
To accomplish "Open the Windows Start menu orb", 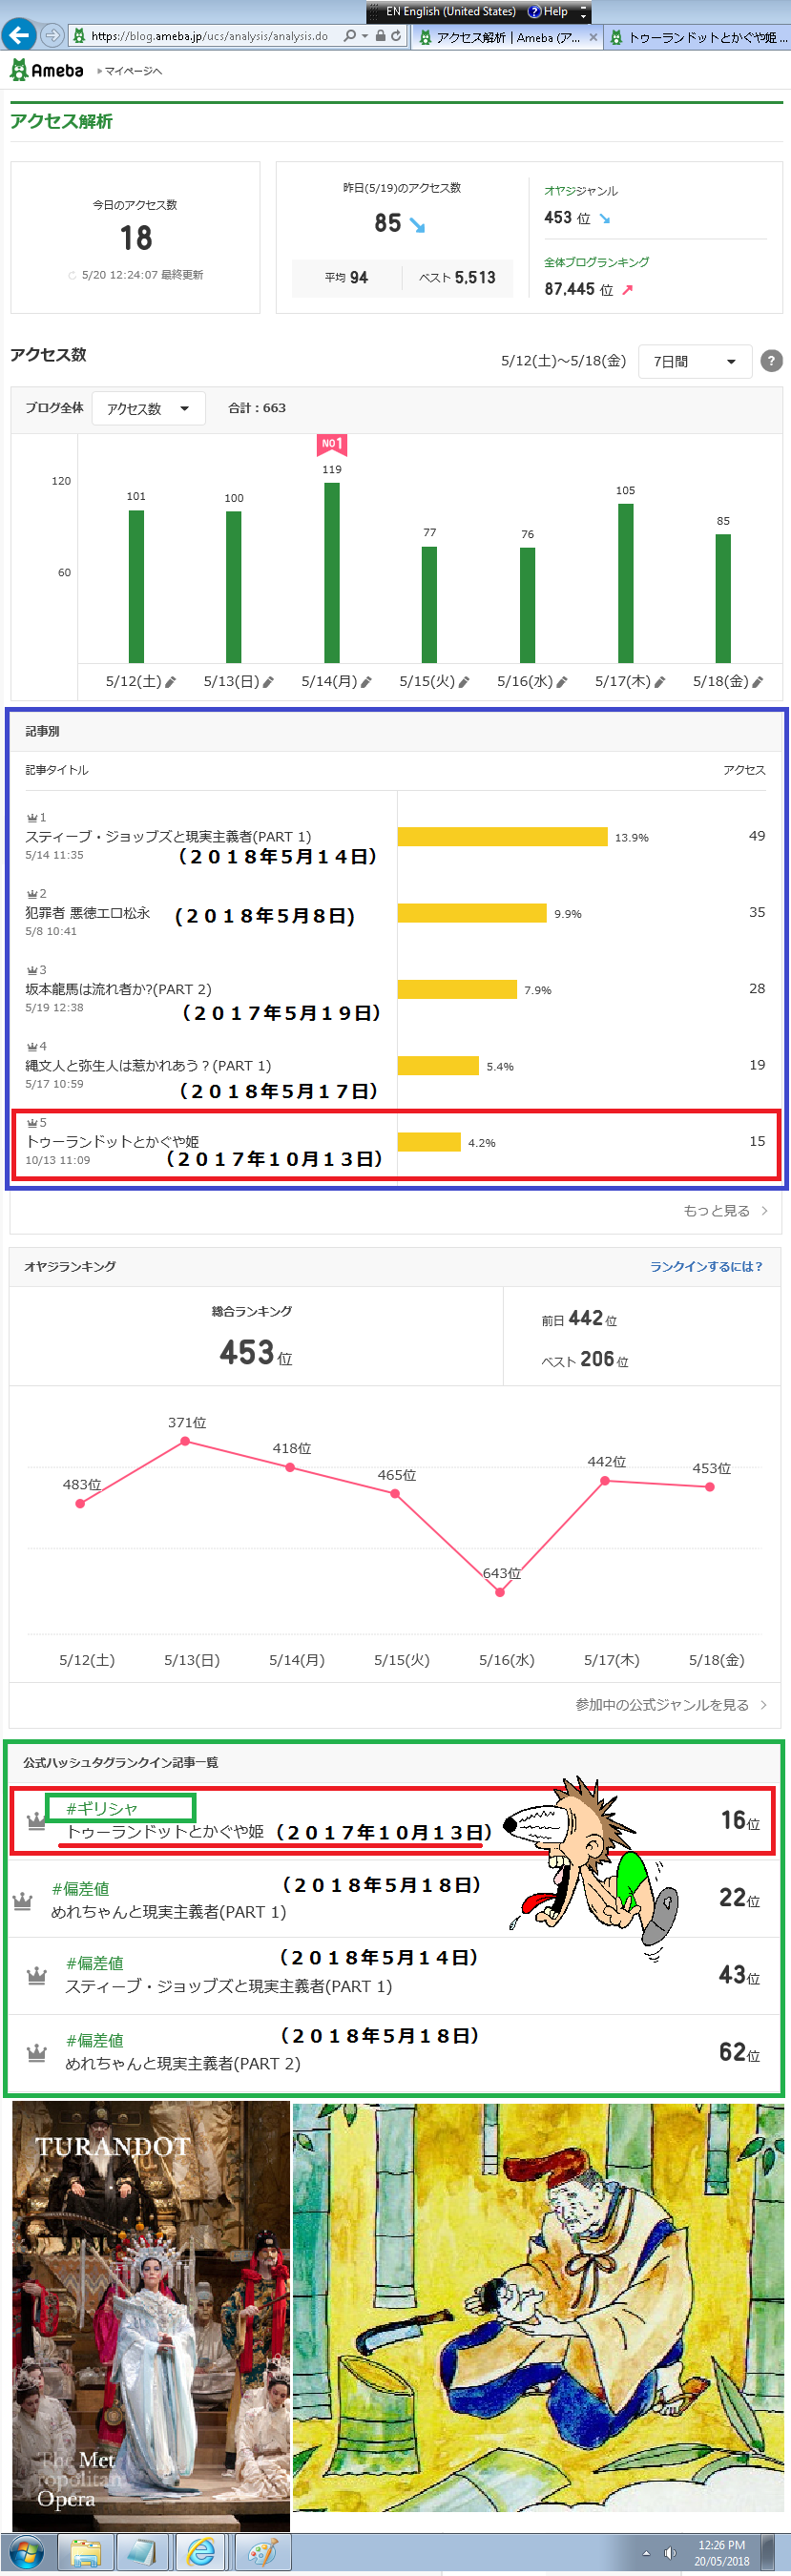I will [25, 2552].
